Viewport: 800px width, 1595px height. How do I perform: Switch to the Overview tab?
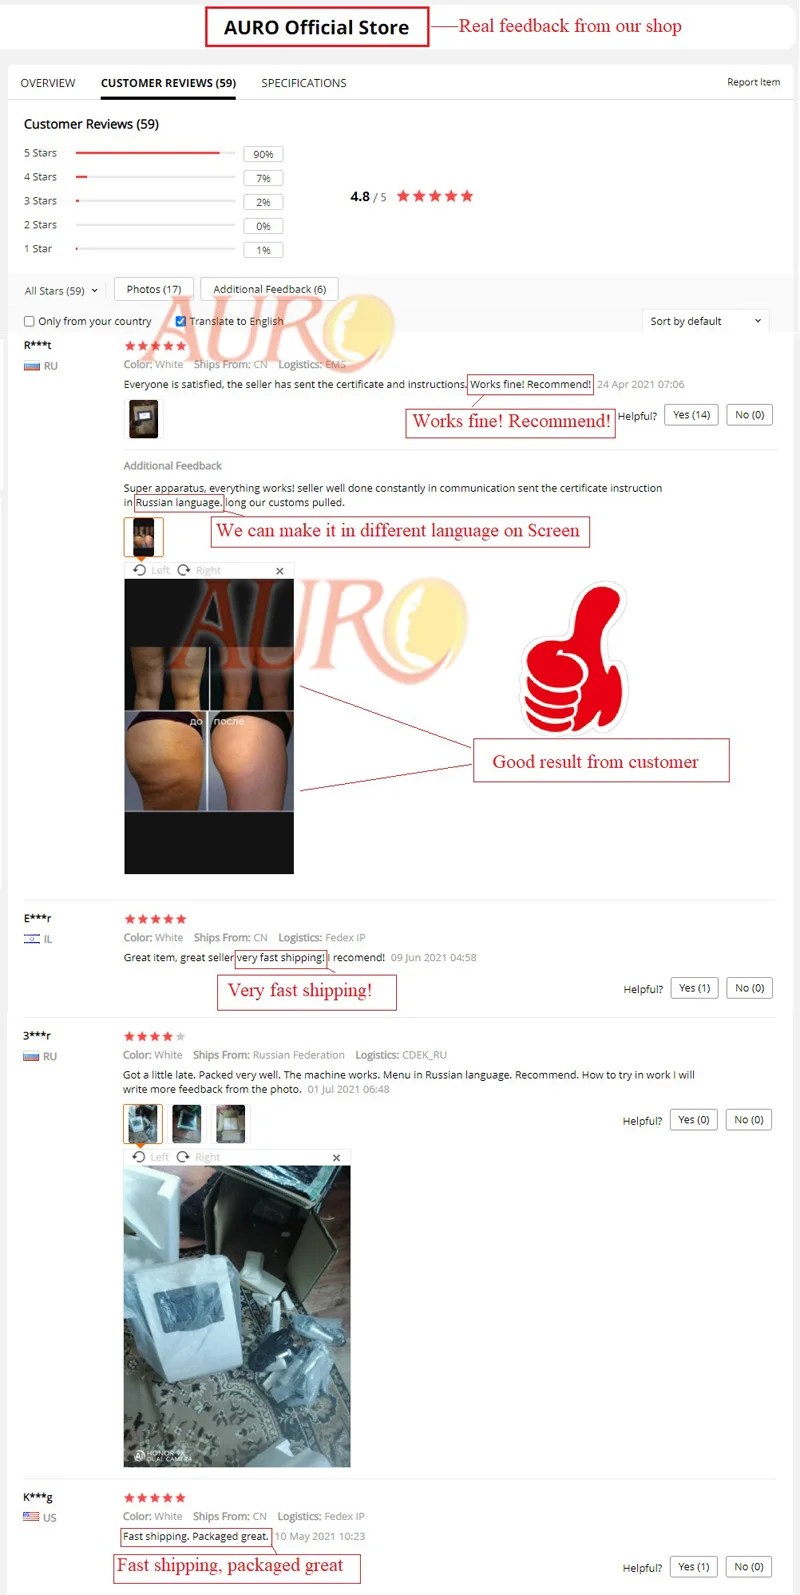[x=48, y=83]
